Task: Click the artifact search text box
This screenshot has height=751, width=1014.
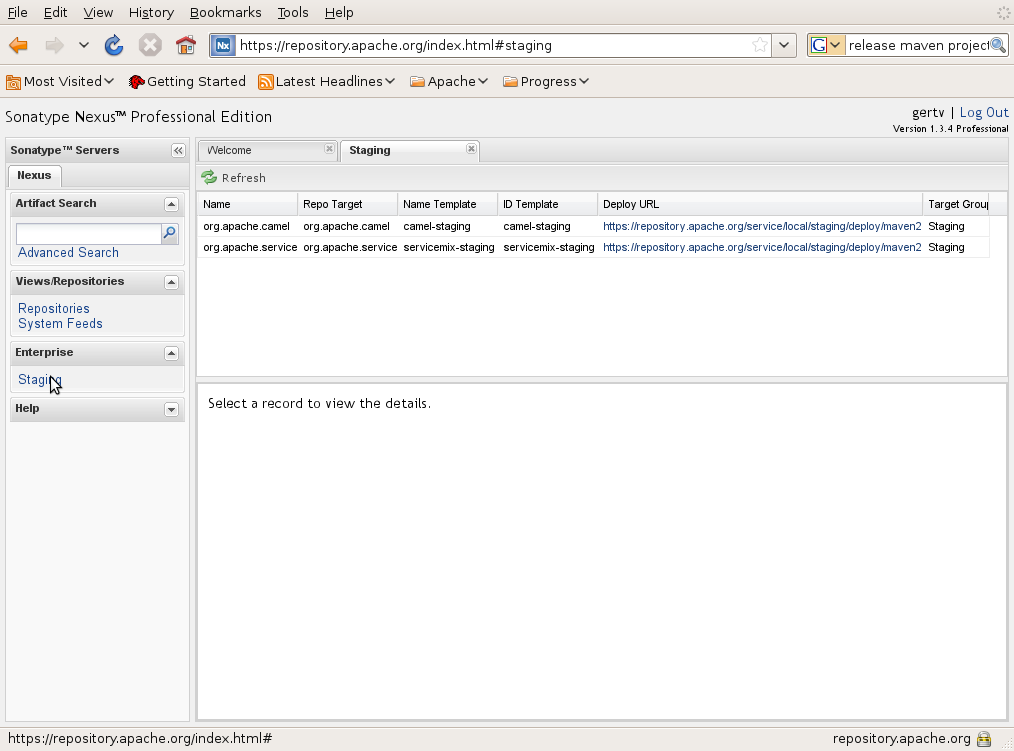Action: (89, 234)
